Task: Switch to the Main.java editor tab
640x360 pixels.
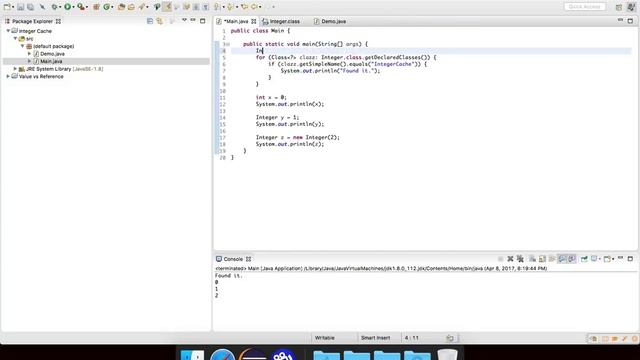Action: (x=236, y=21)
